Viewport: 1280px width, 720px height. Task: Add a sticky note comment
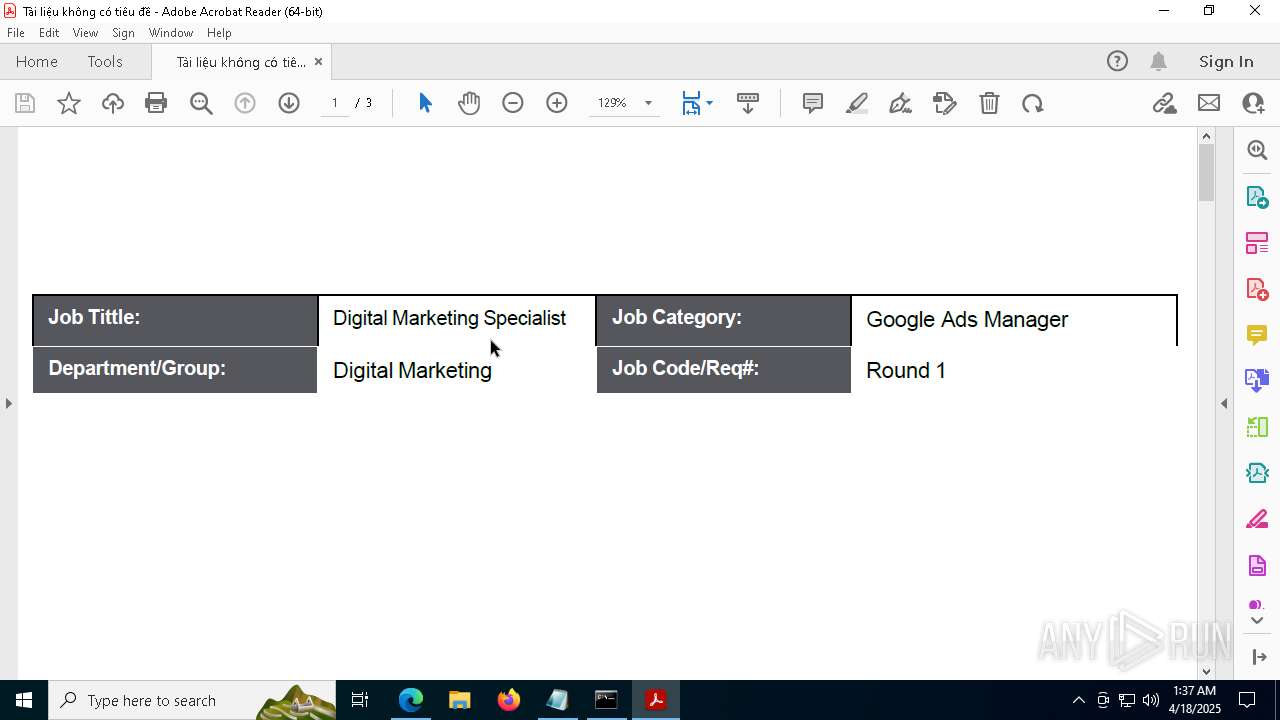(x=813, y=103)
